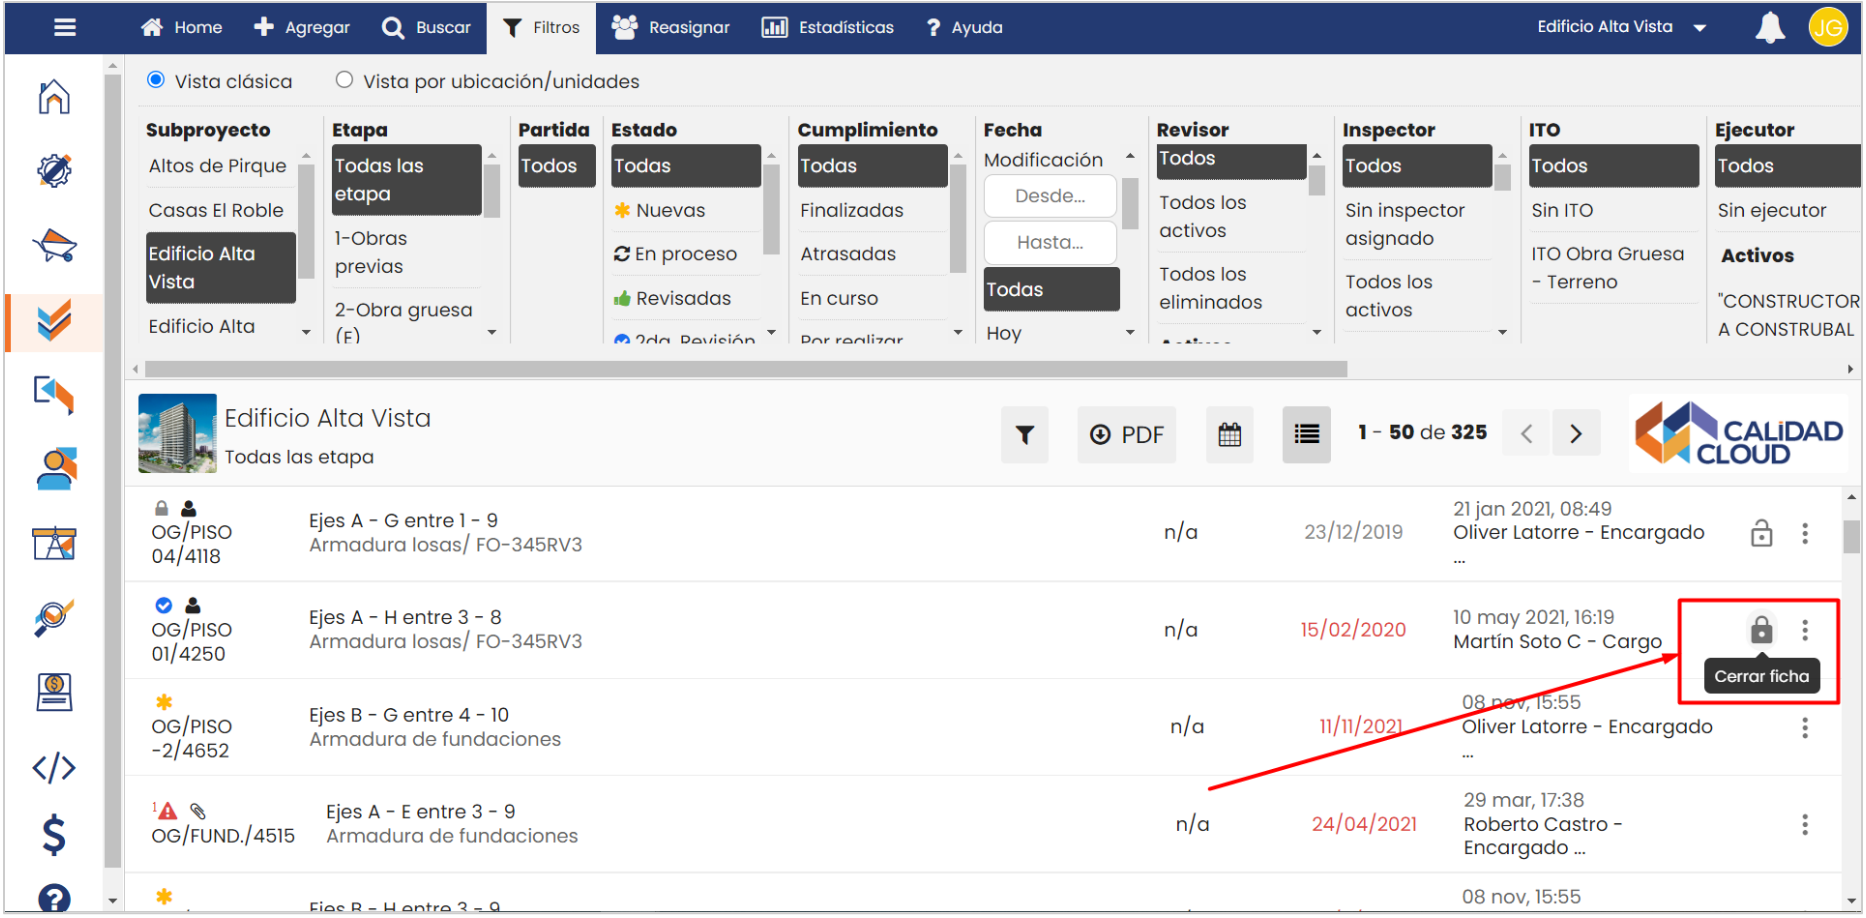Click the Cerrar ficha lock icon
1866x918 pixels.
tap(1761, 630)
